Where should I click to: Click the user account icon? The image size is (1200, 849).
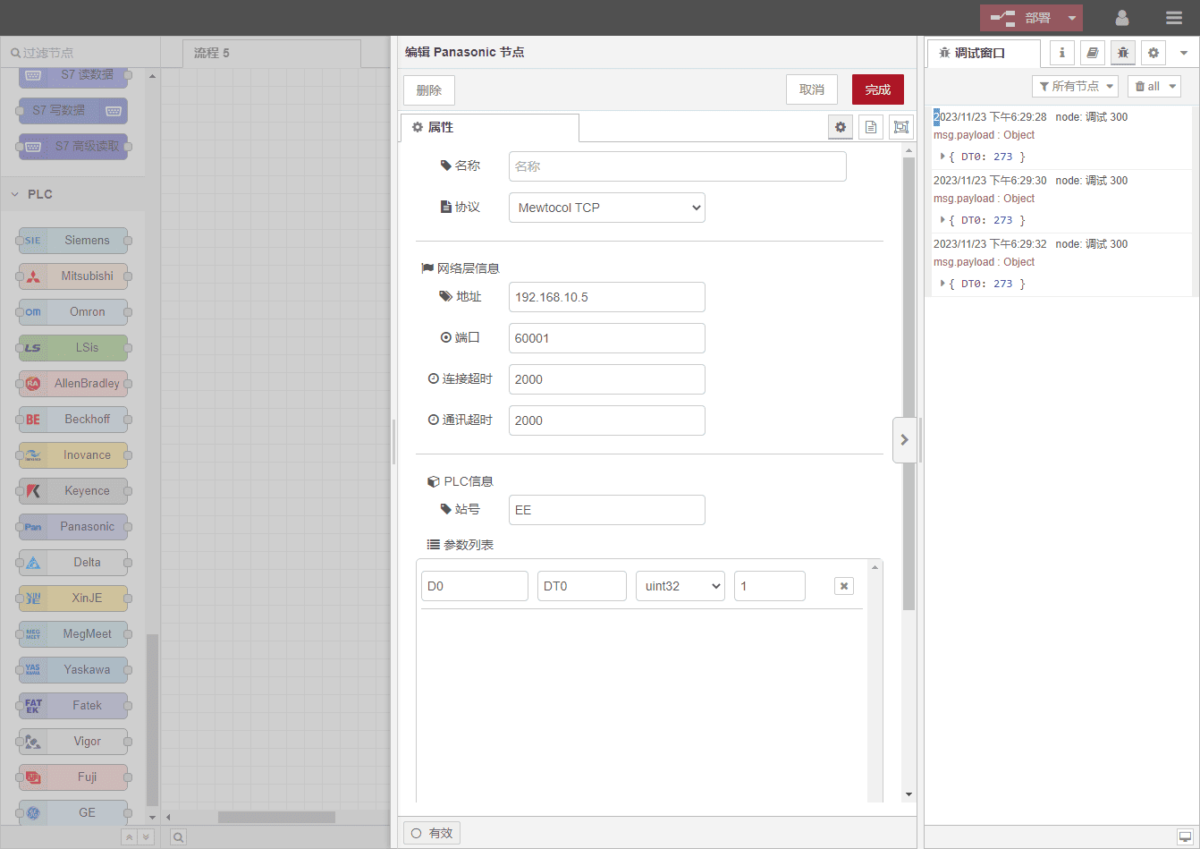tap(1122, 18)
